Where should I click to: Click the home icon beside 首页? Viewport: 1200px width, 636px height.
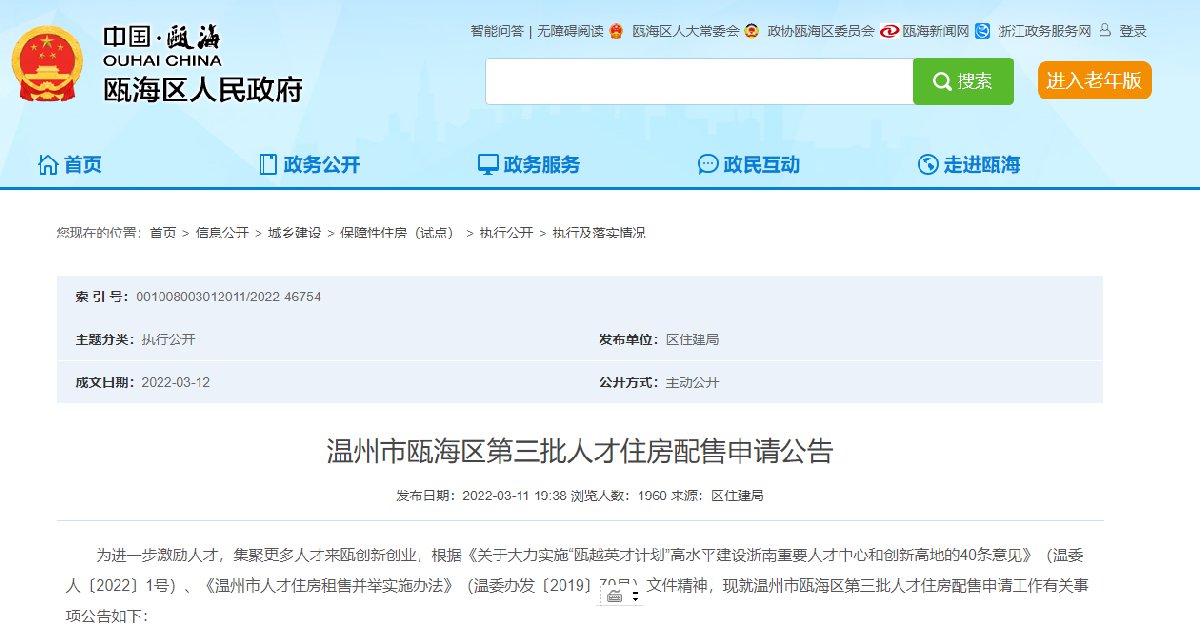coord(47,165)
